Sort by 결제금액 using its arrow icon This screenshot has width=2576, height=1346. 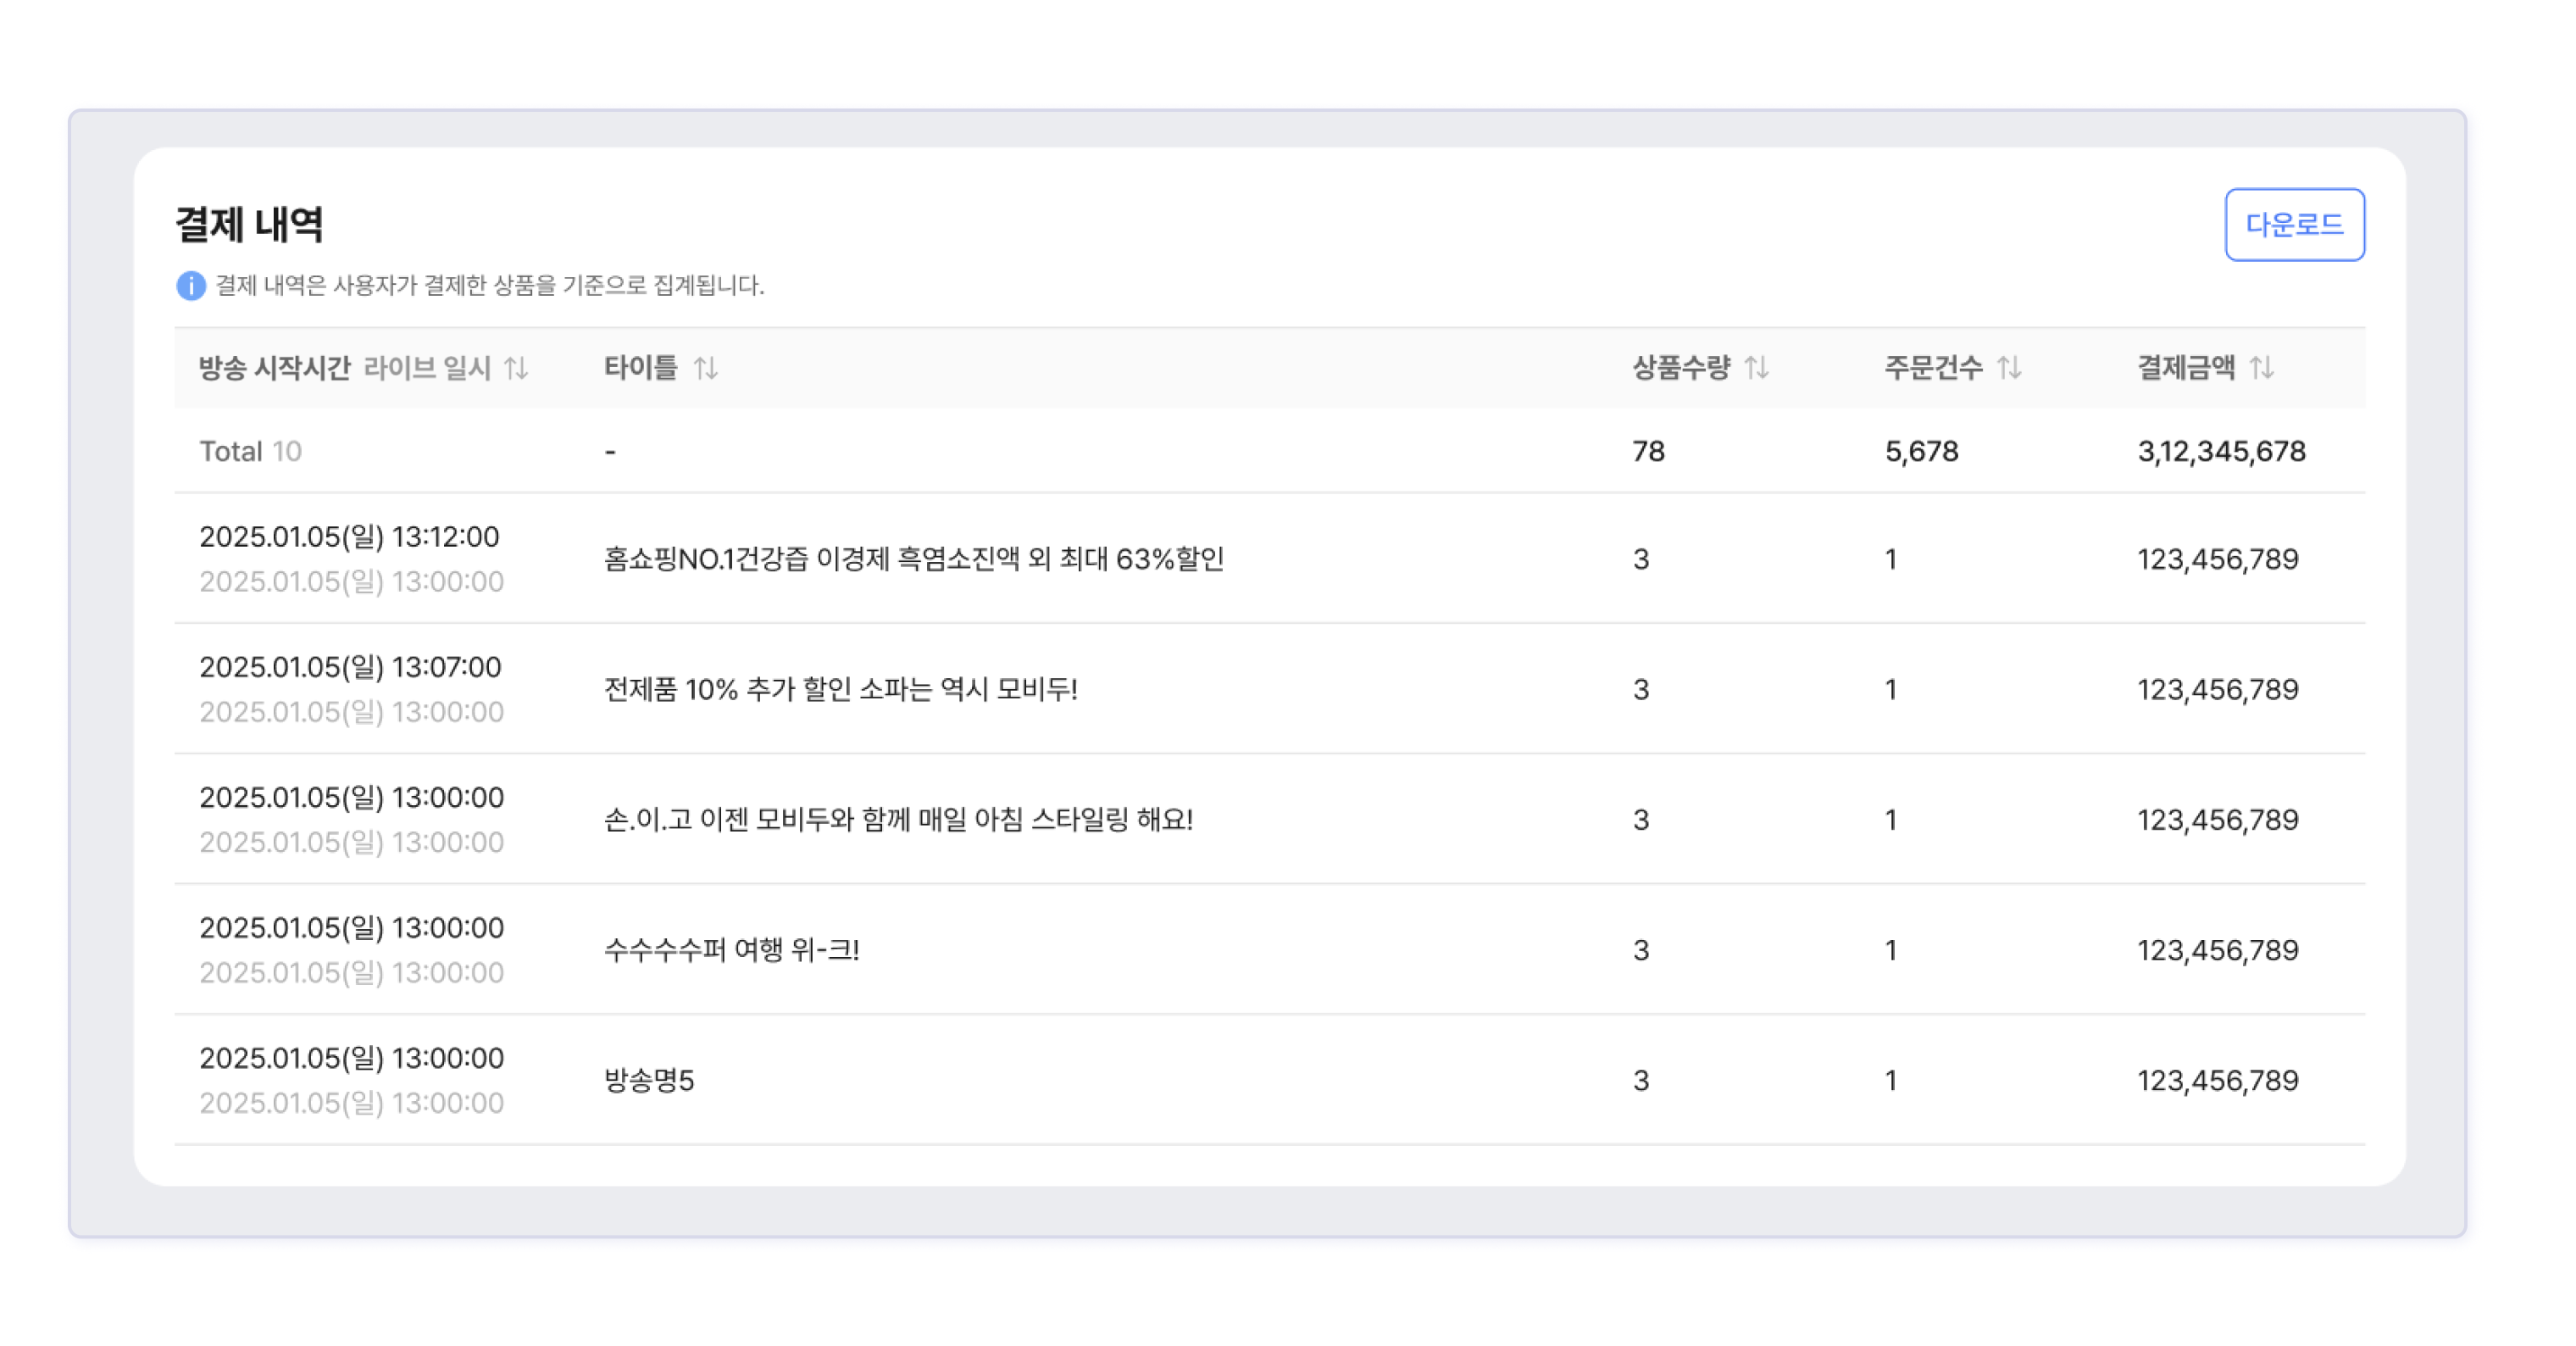[2262, 368]
